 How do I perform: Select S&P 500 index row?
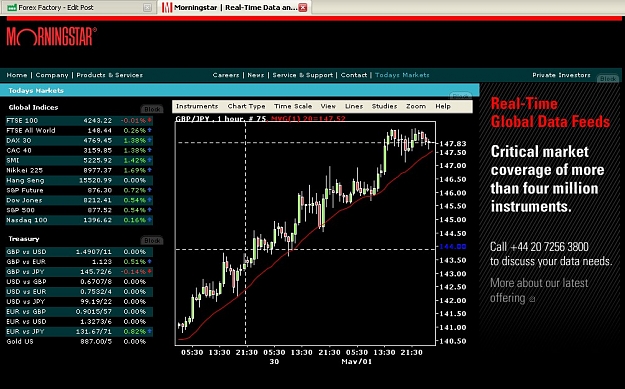(x=79, y=210)
